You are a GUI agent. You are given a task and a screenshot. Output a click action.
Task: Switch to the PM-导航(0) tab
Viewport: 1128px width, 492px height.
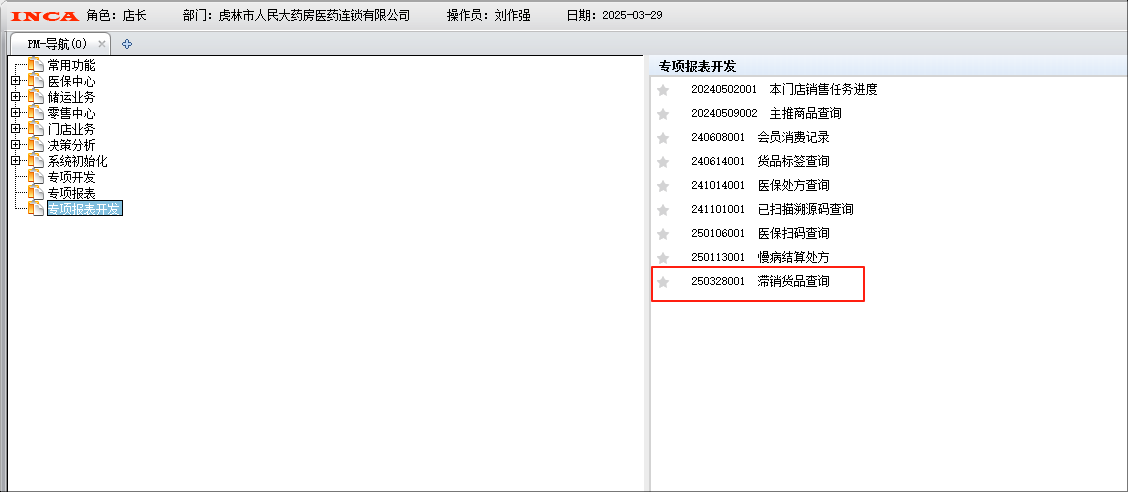57,44
